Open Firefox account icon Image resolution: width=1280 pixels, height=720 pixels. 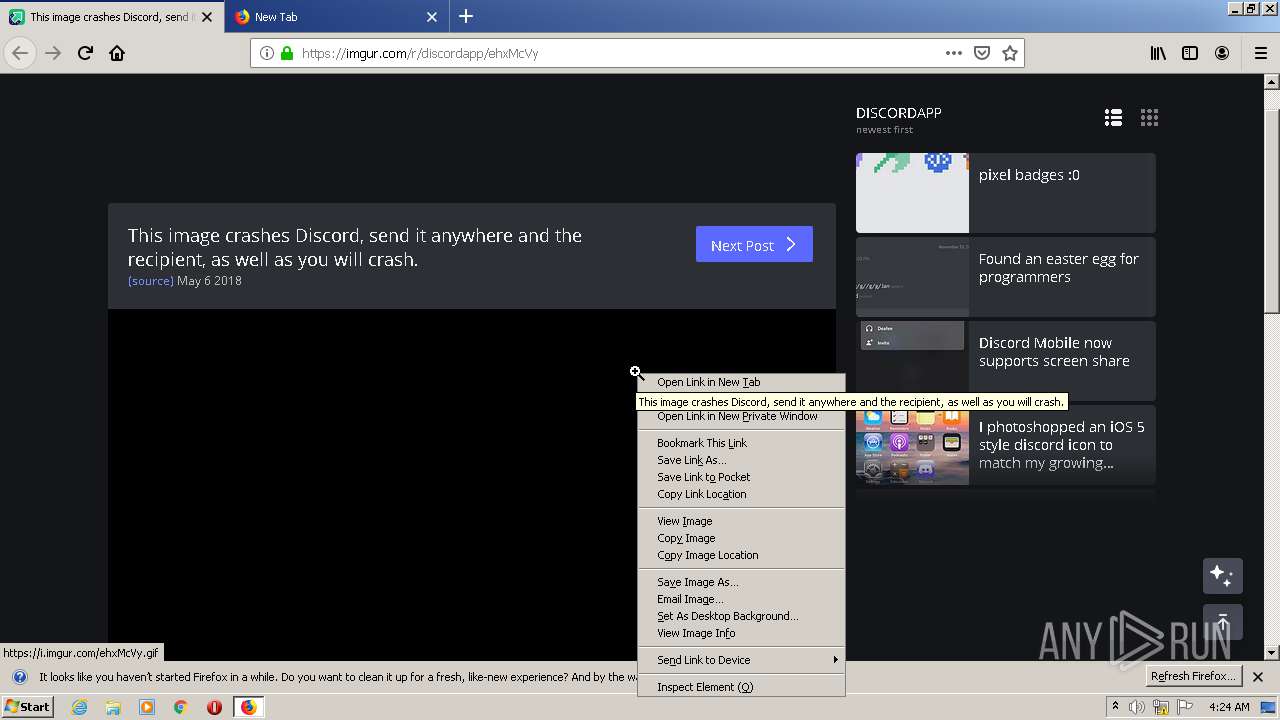[x=1222, y=53]
